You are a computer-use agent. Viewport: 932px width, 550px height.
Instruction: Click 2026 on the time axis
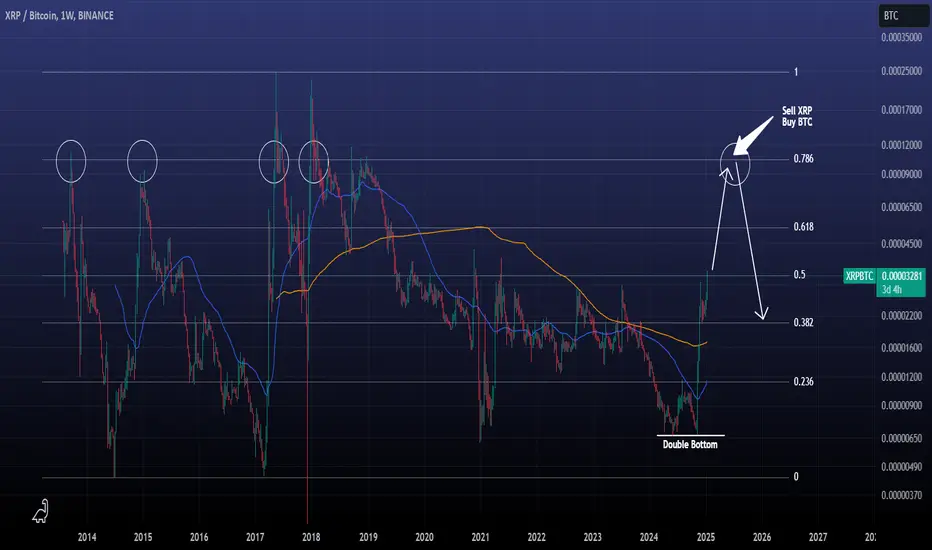[x=762, y=537]
